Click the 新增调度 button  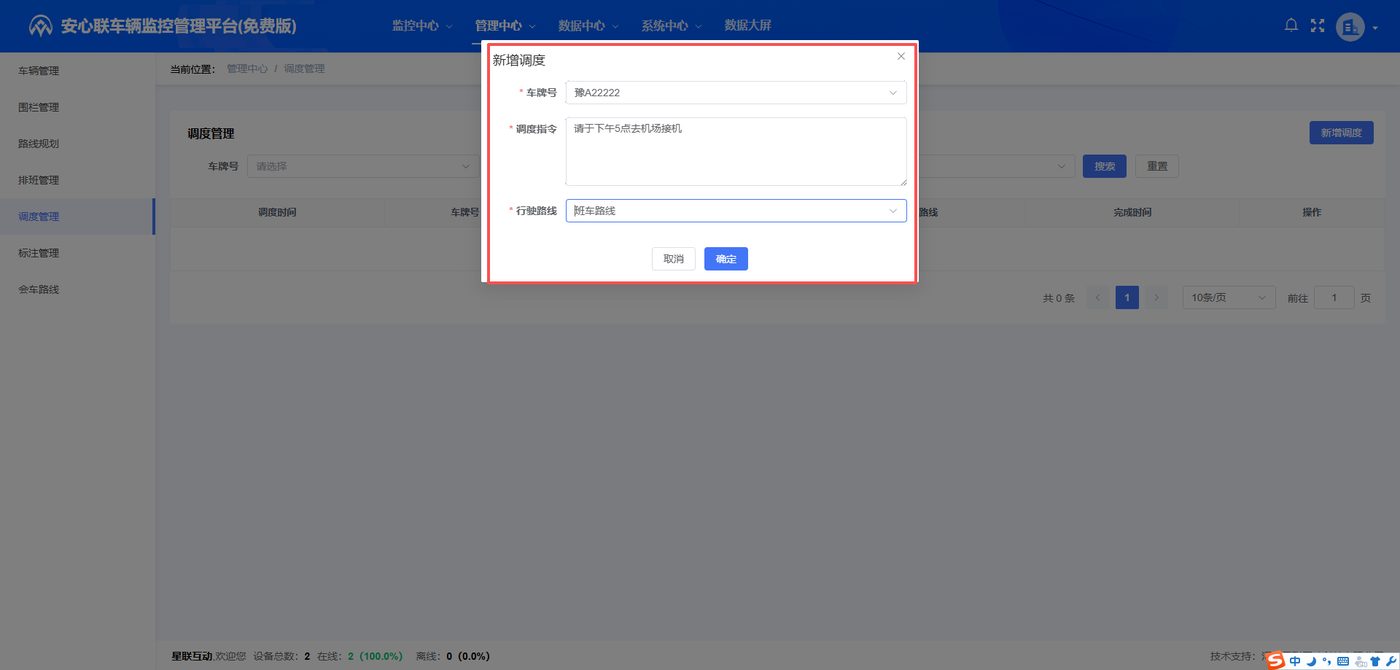[1341, 133]
